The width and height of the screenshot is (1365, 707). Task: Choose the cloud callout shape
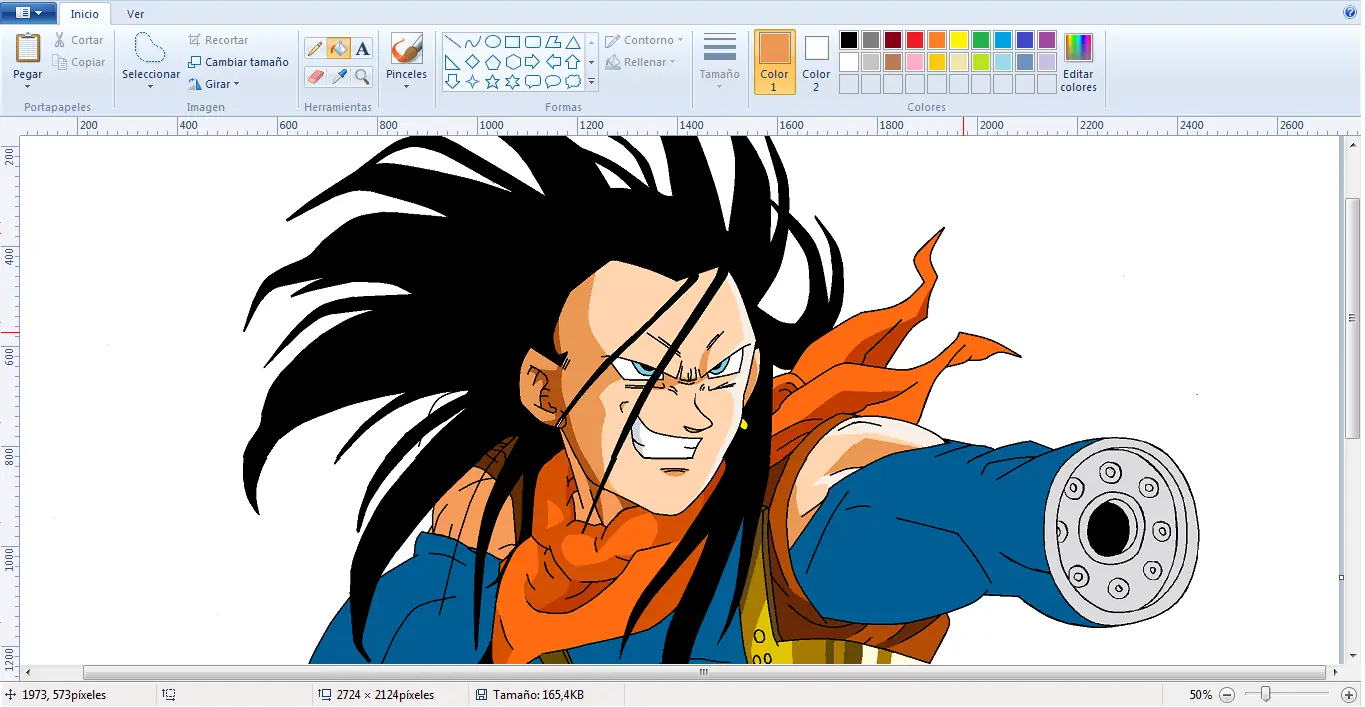click(573, 82)
